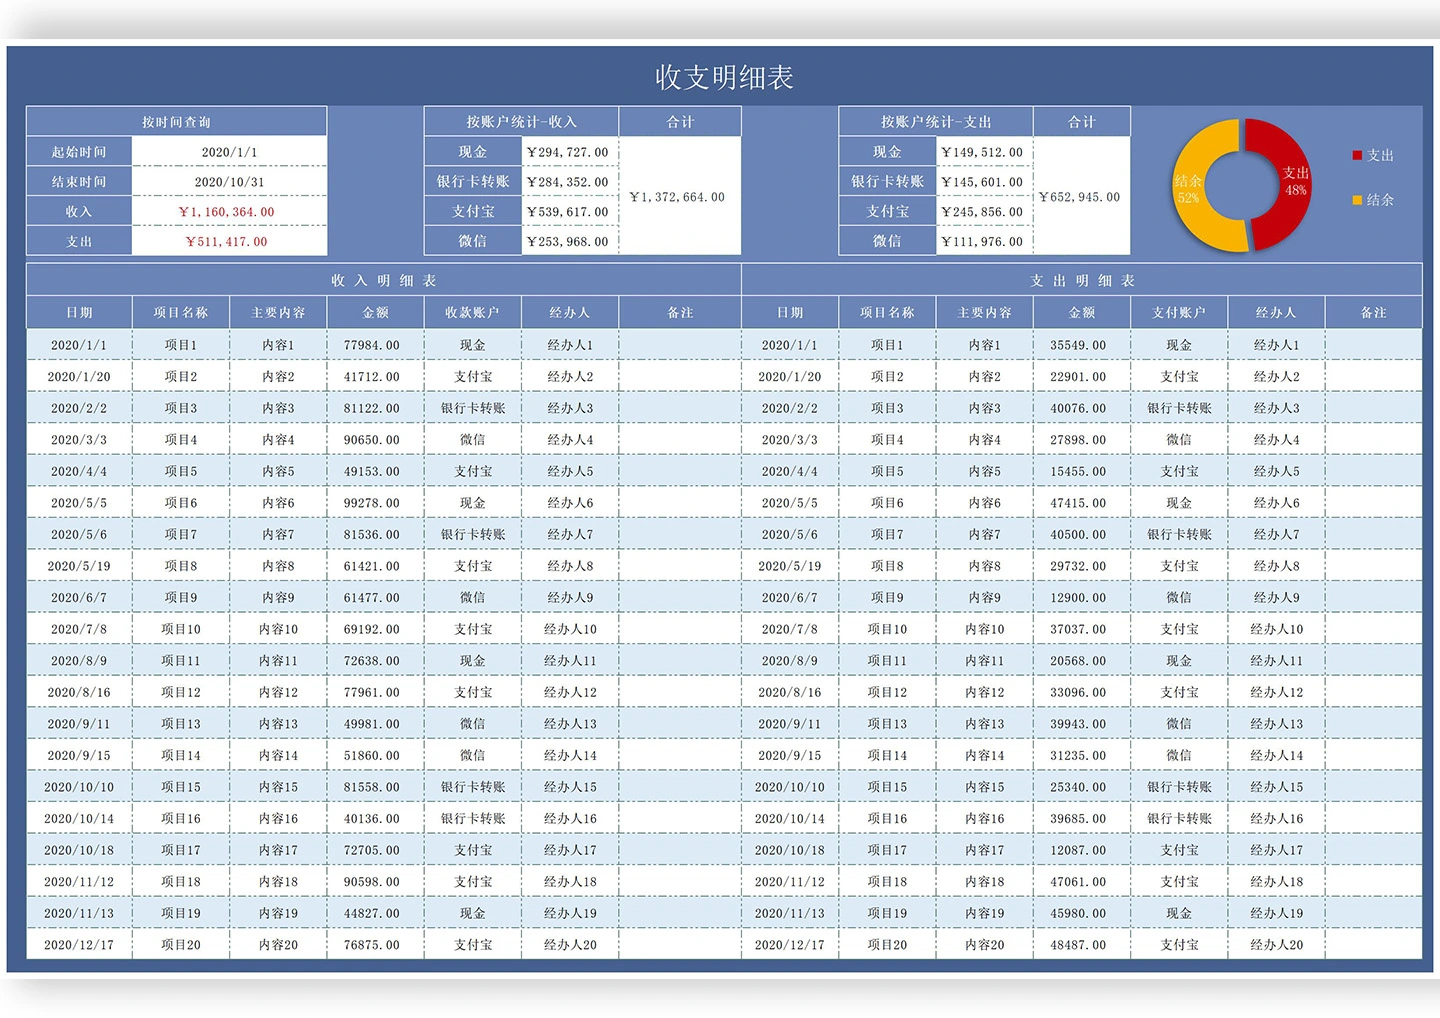The height and width of the screenshot is (1018, 1440).
Task: Click the 起始时间 value cell 2020/1/1
Action: pos(229,152)
